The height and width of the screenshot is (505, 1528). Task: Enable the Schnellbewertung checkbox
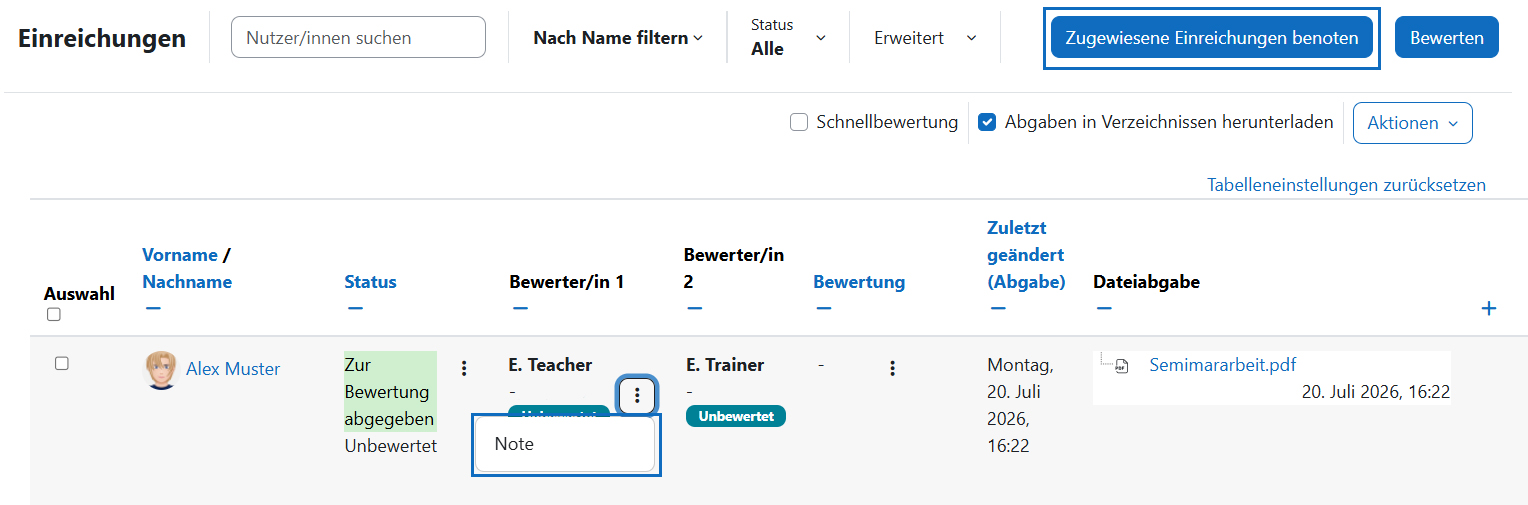pos(799,122)
